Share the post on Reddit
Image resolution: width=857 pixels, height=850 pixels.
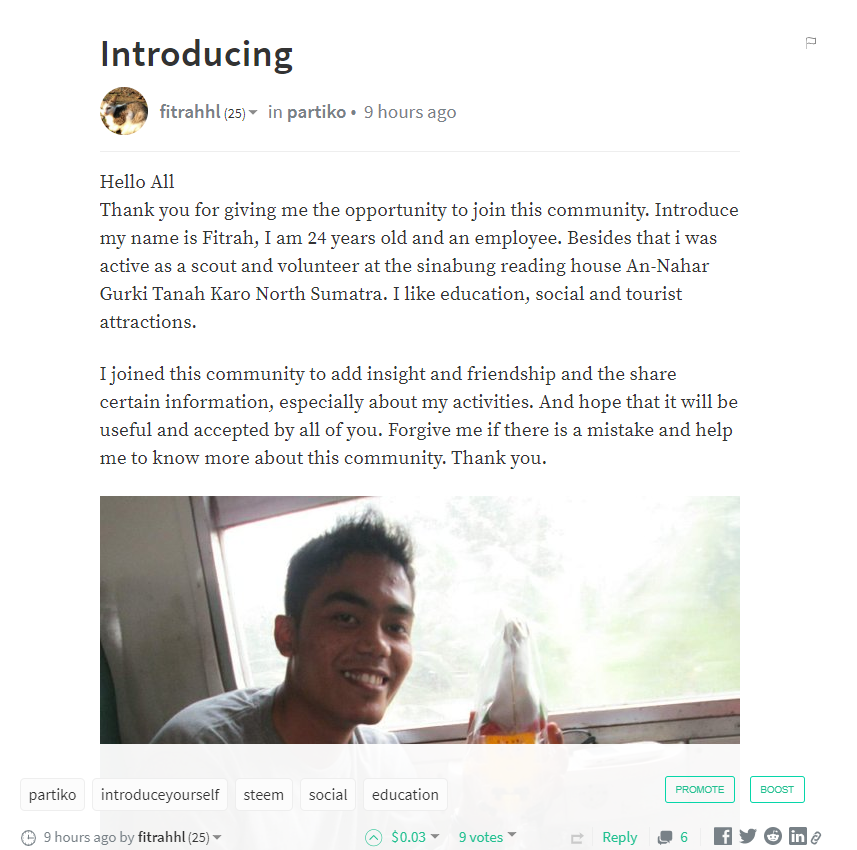773,836
